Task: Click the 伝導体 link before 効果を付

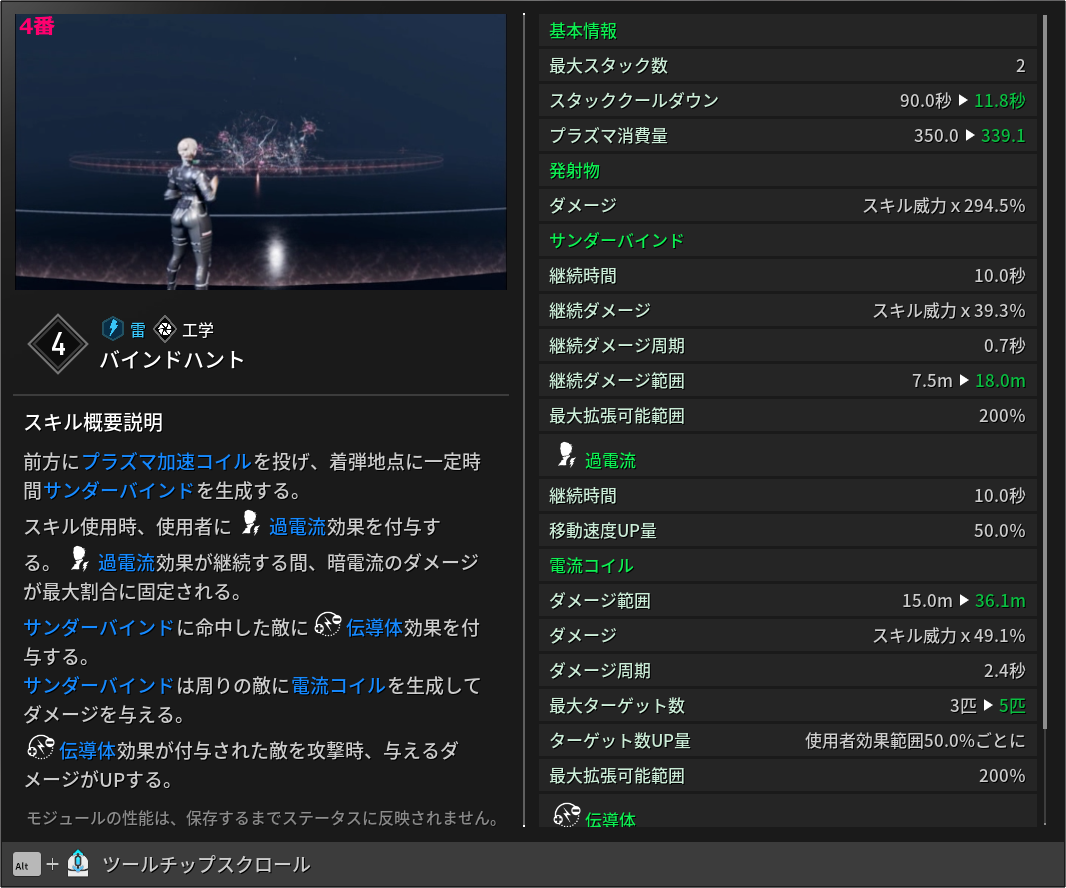Action: [375, 628]
